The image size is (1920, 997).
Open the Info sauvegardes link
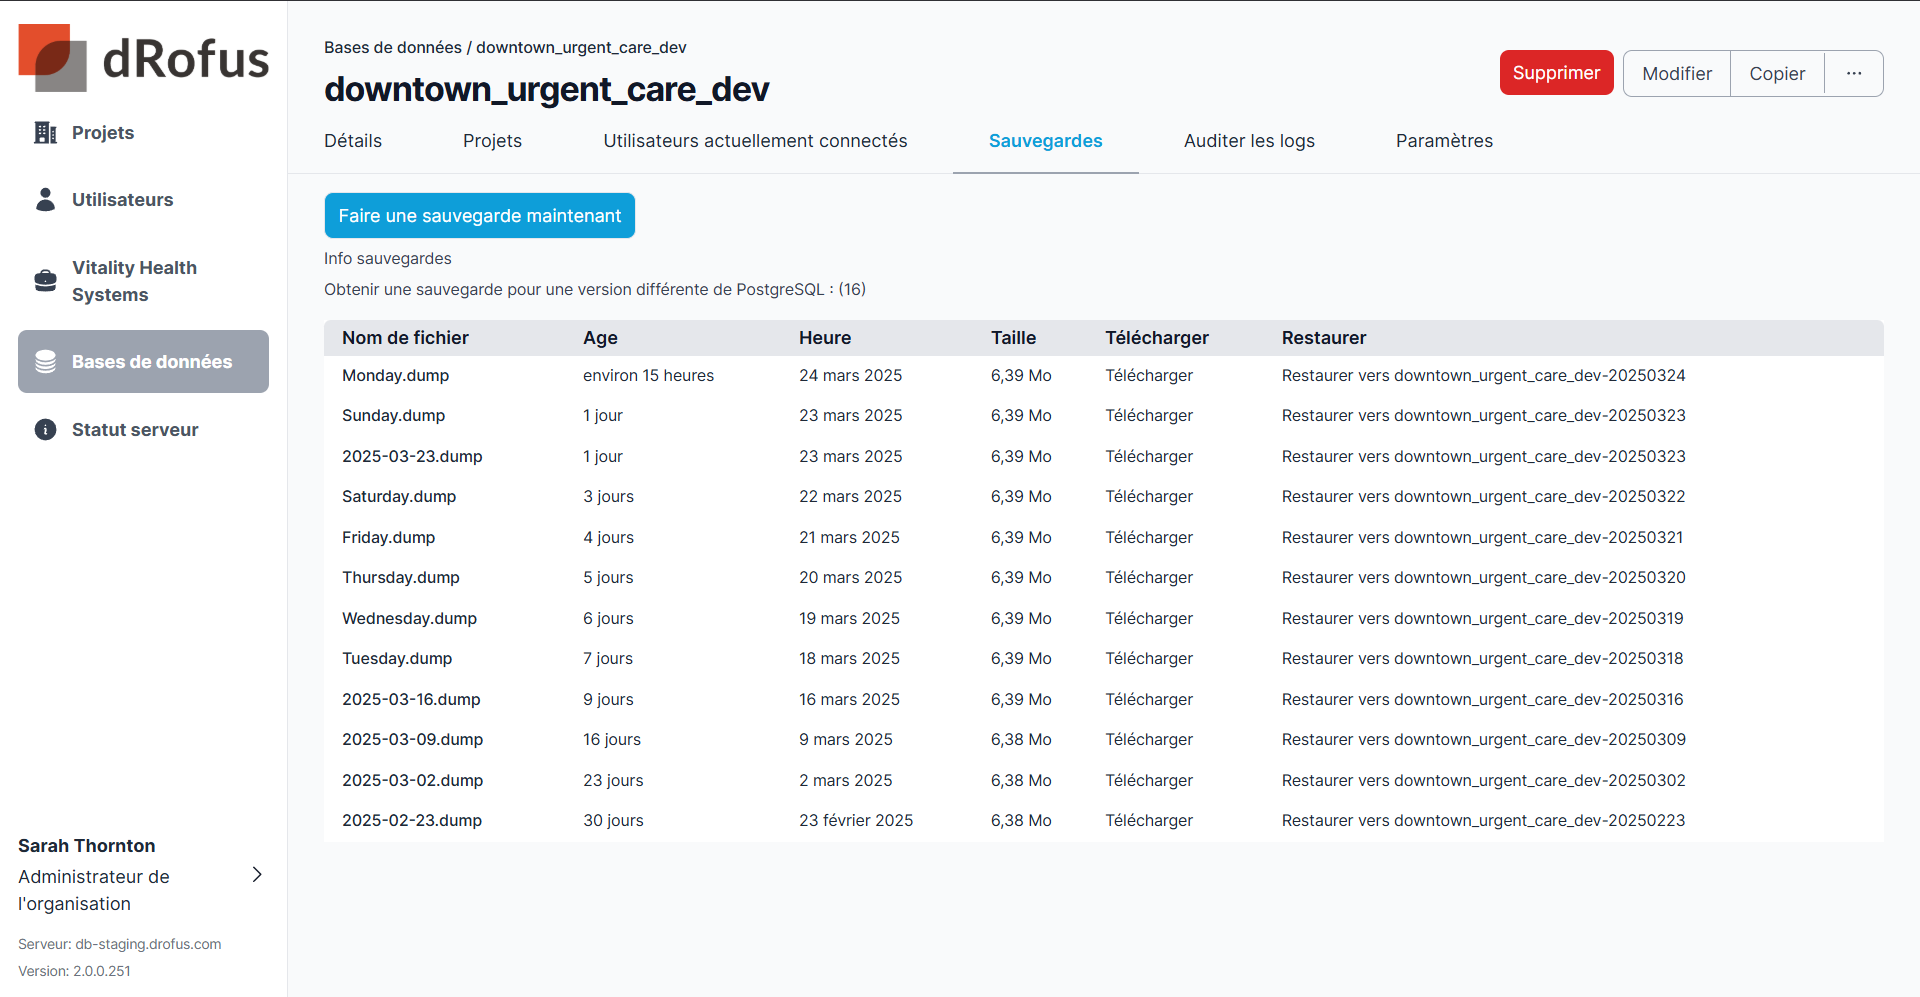click(x=387, y=259)
